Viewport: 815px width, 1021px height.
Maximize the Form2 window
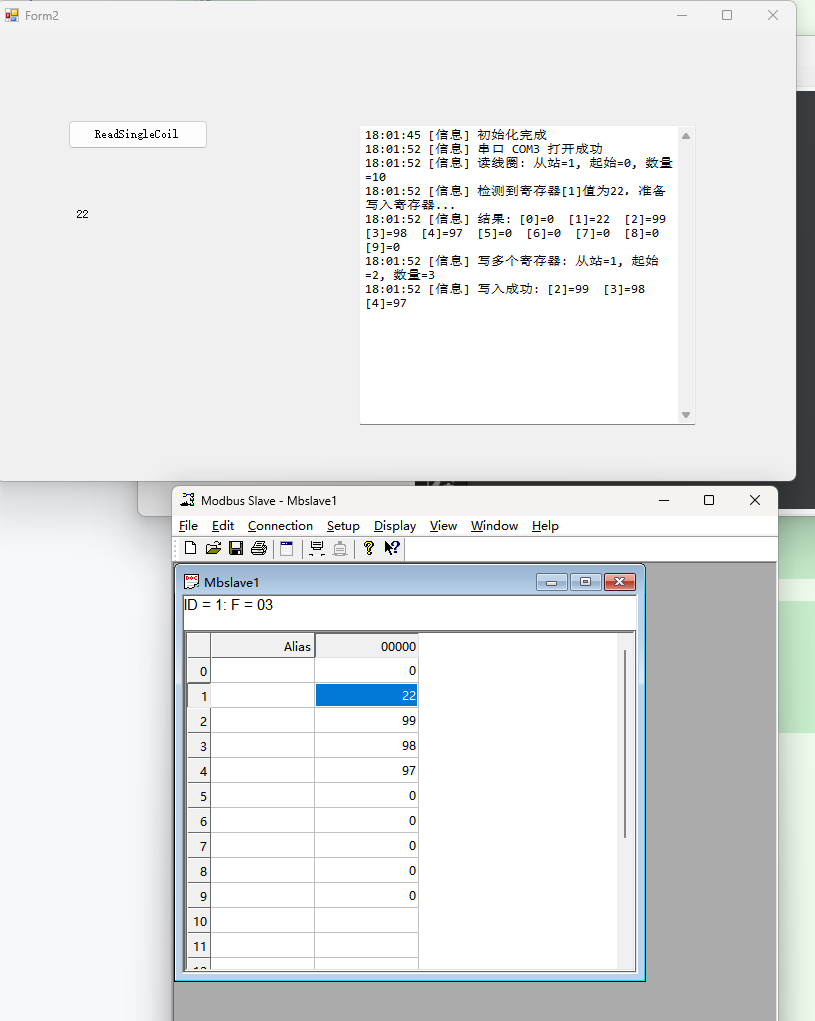[x=727, y=15]
